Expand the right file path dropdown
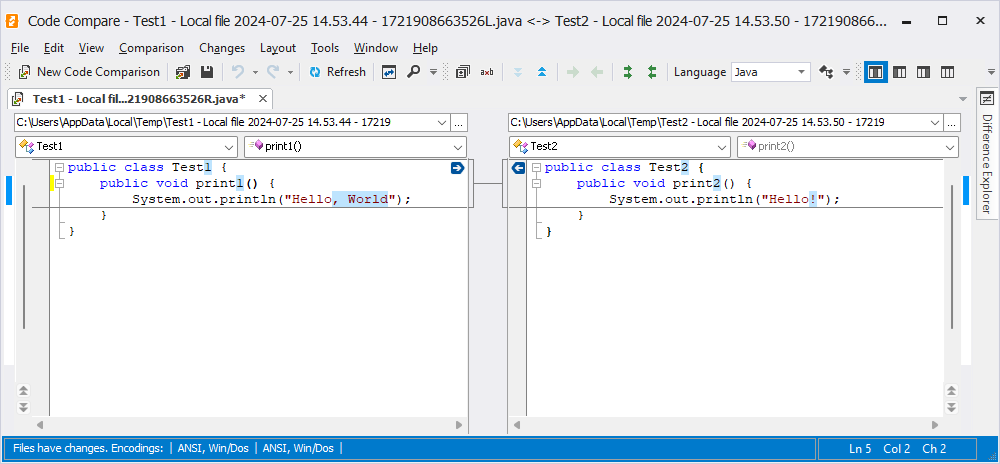Screen dimensions: 1000x464 click(935, 122)
